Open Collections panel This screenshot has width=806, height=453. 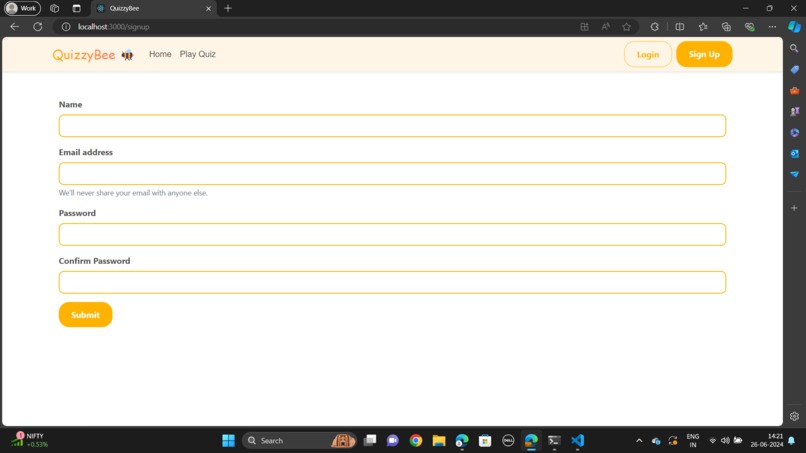pyautogui.click(x=726, y=27)
